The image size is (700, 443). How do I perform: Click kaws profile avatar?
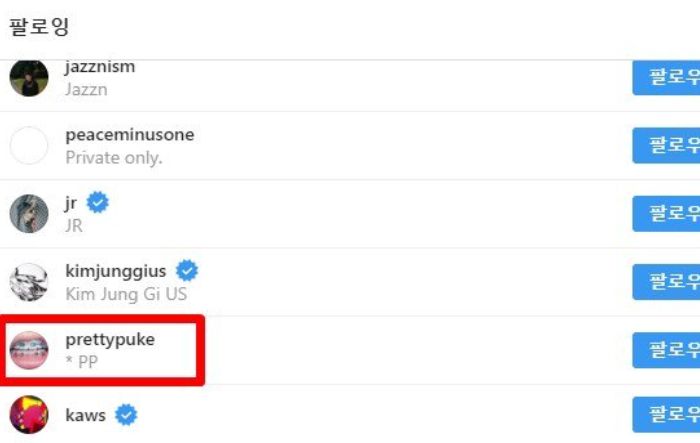tap(29, 415)
